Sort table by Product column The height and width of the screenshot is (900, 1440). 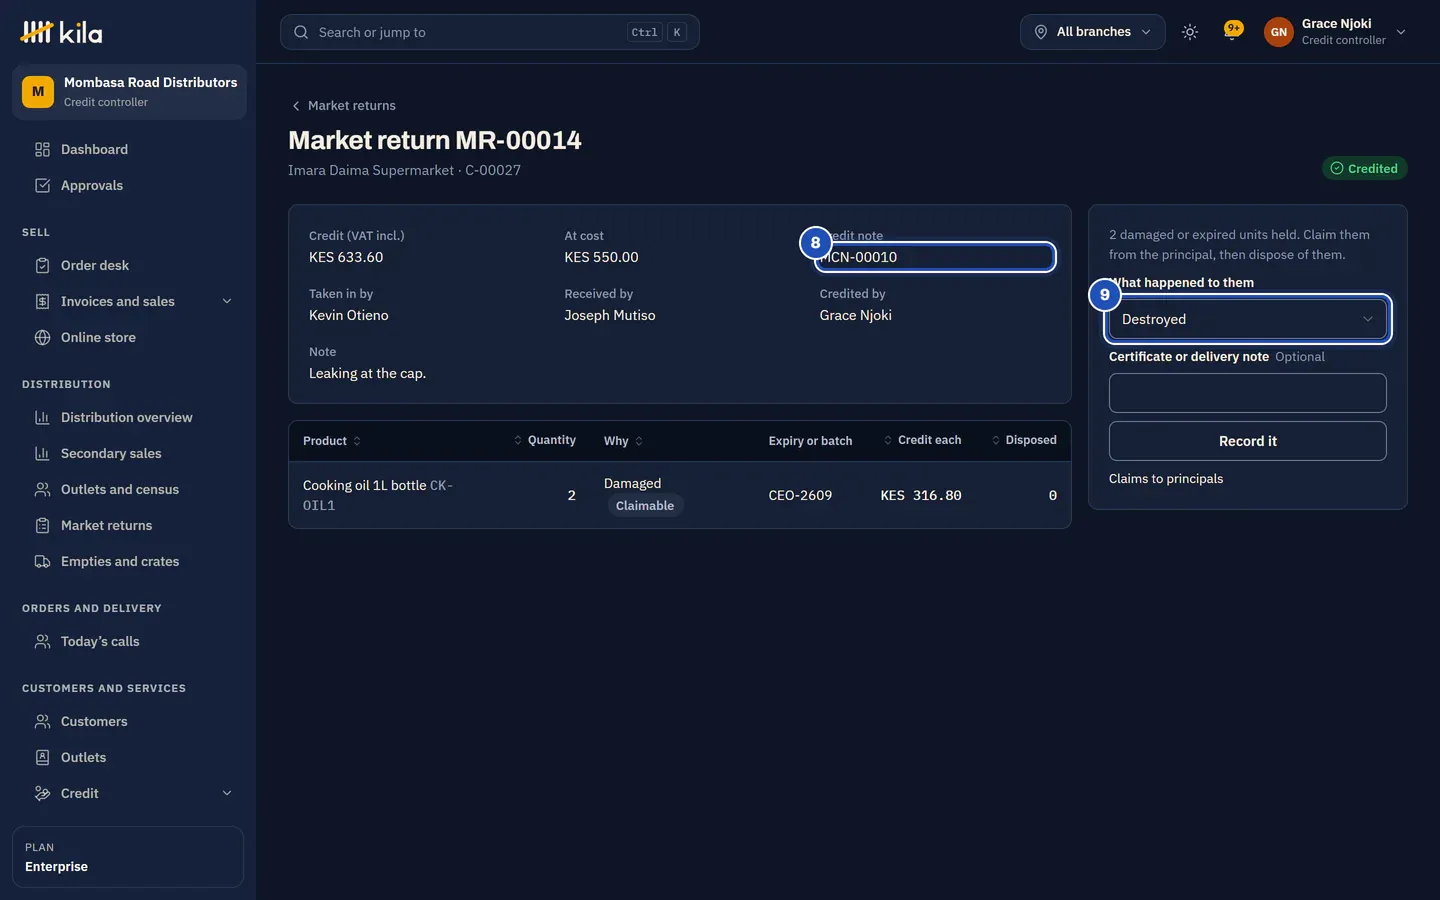click(x=332, y=441)
